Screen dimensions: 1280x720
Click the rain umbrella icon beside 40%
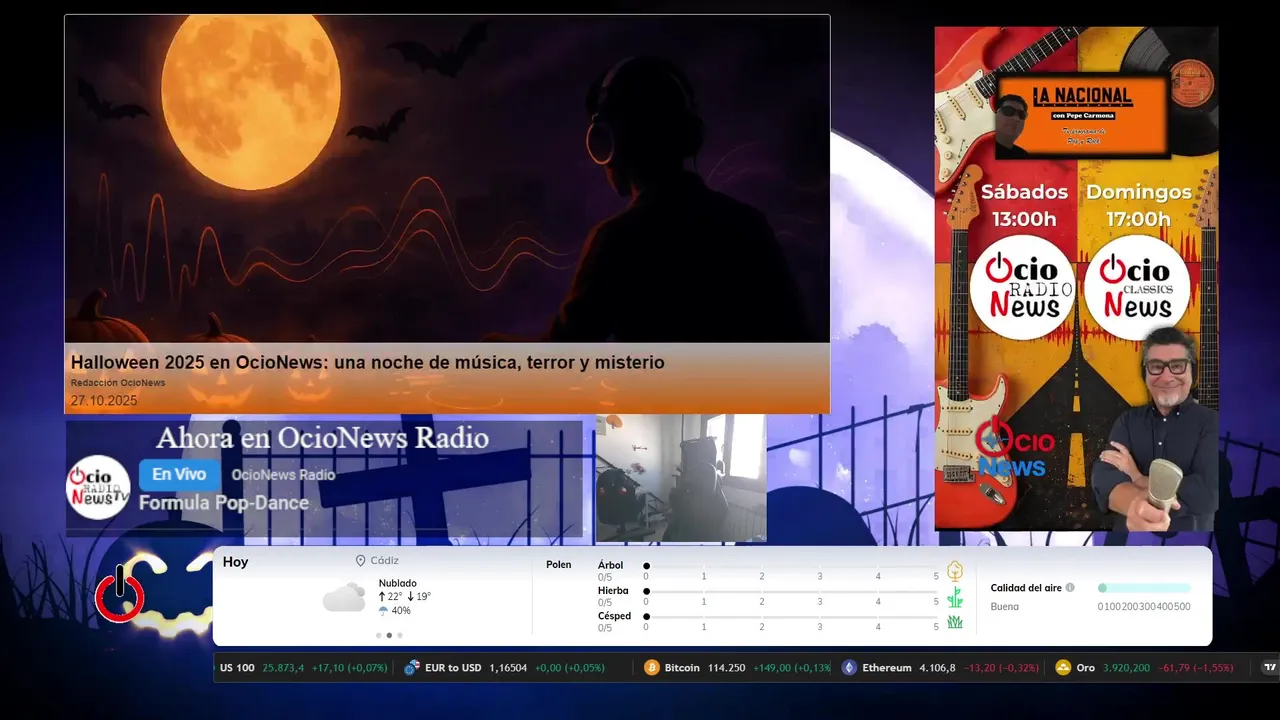[383, 611]
